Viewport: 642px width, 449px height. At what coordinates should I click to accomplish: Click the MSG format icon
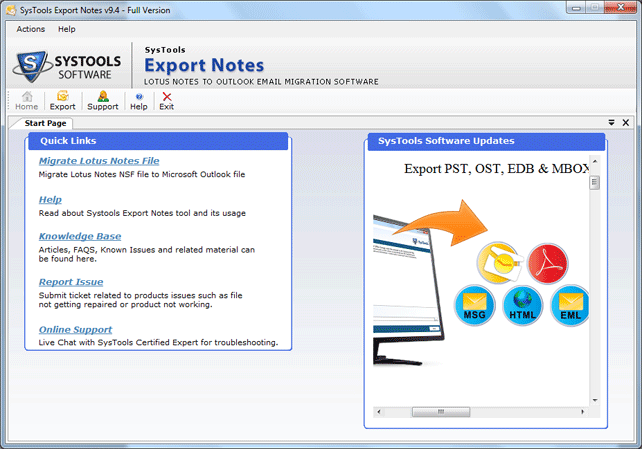pos(474,304)
